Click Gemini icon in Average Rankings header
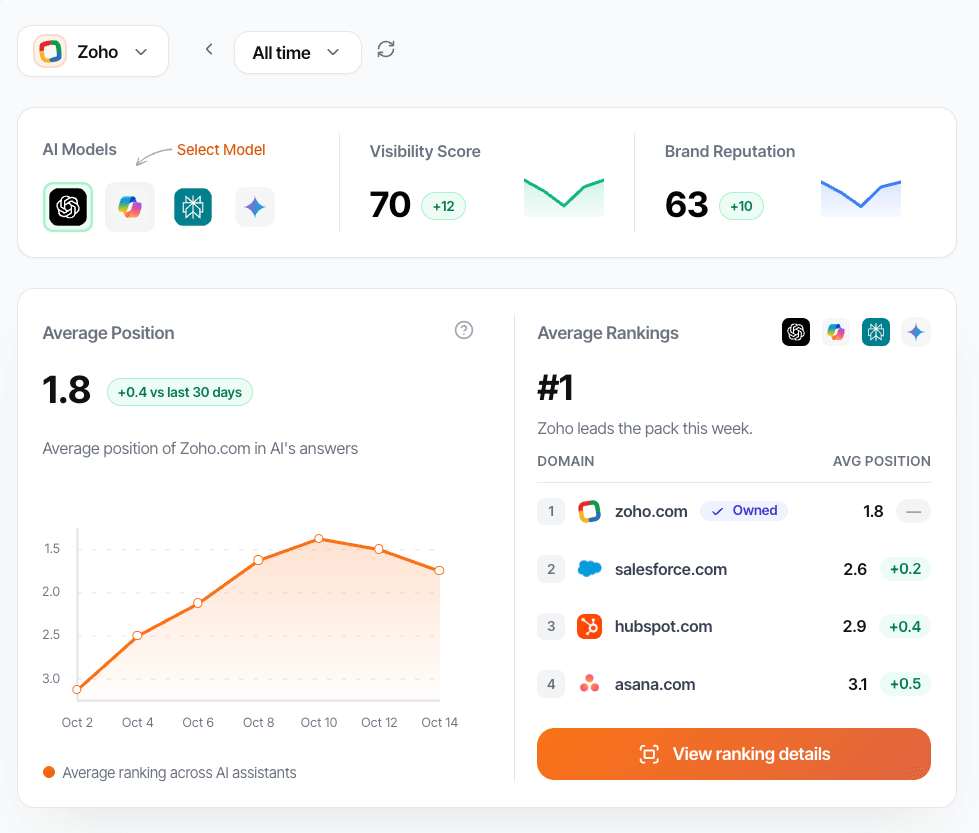 pyautogui.click(x=916, y=332)
